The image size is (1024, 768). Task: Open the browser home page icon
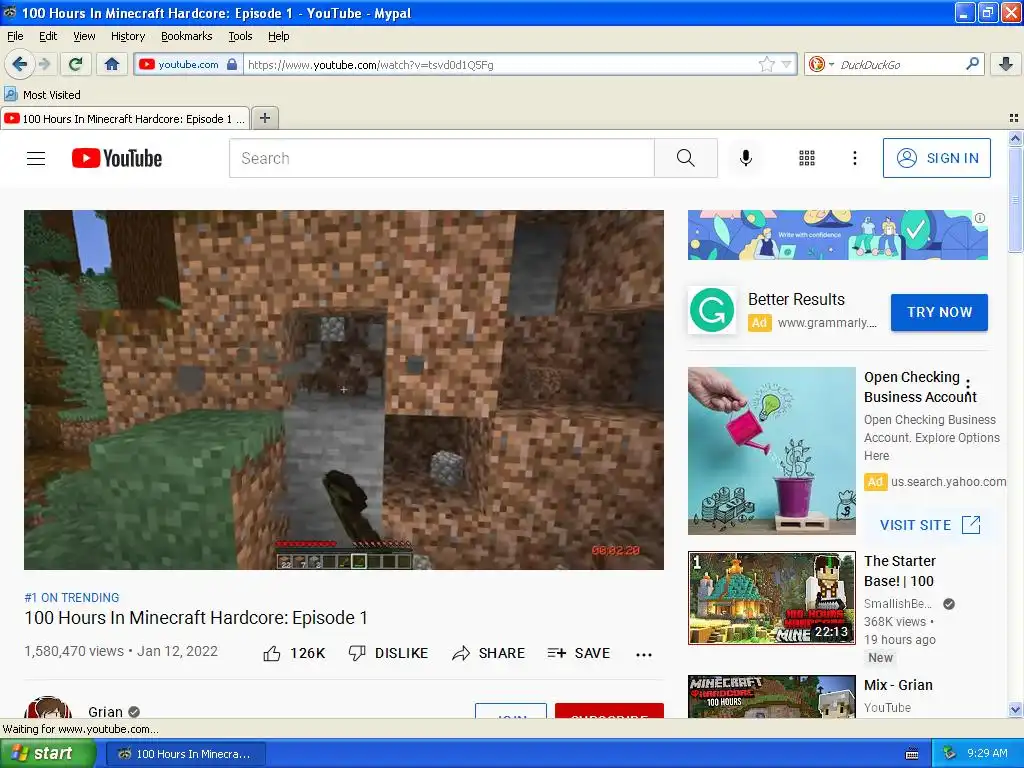point(112,64)
